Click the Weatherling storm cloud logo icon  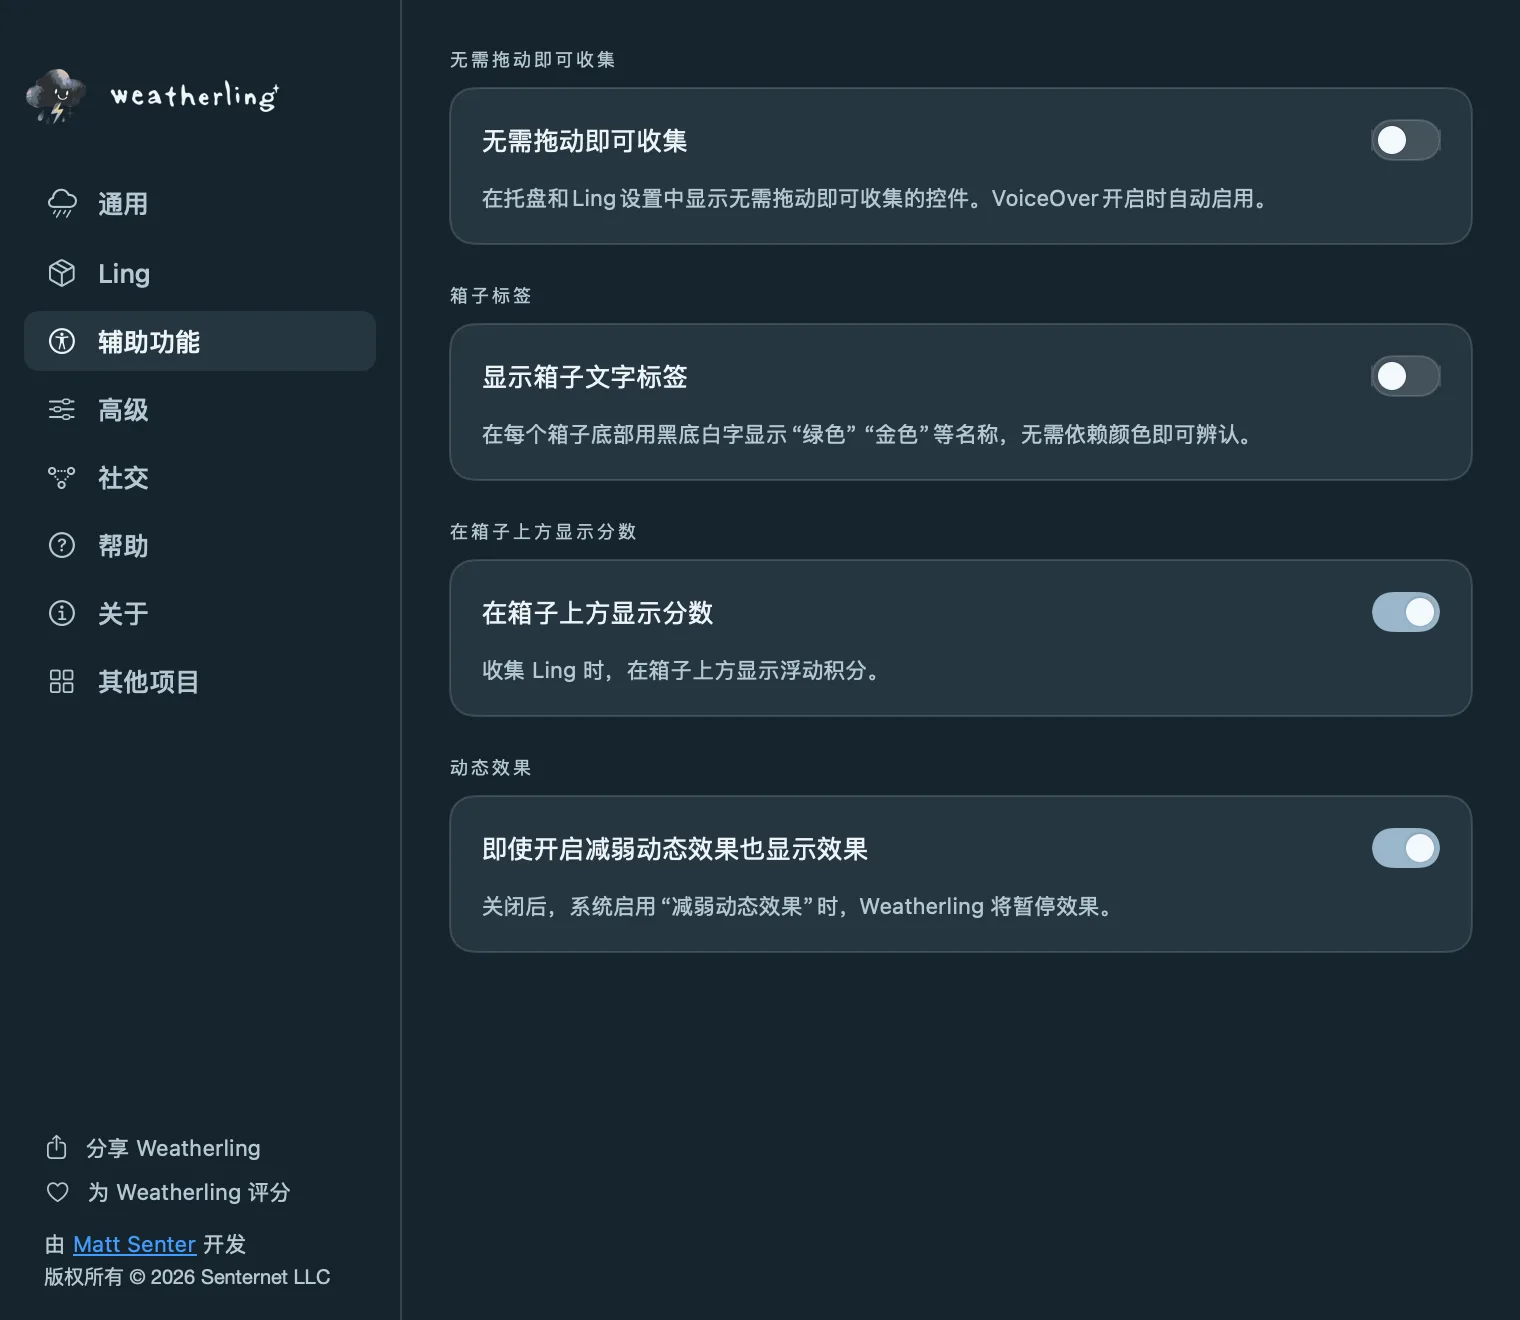56,96
